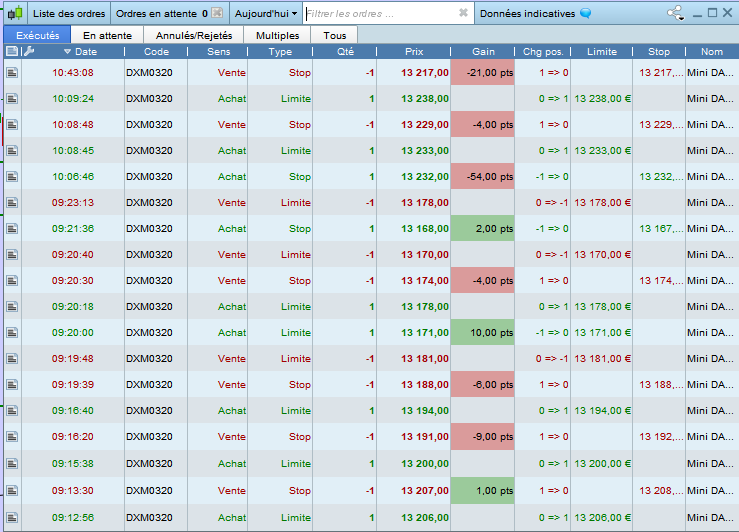This screenshot has height=532, width=739.
Task: Select the -9,00 pts gain cell
Action: point(483,436)
